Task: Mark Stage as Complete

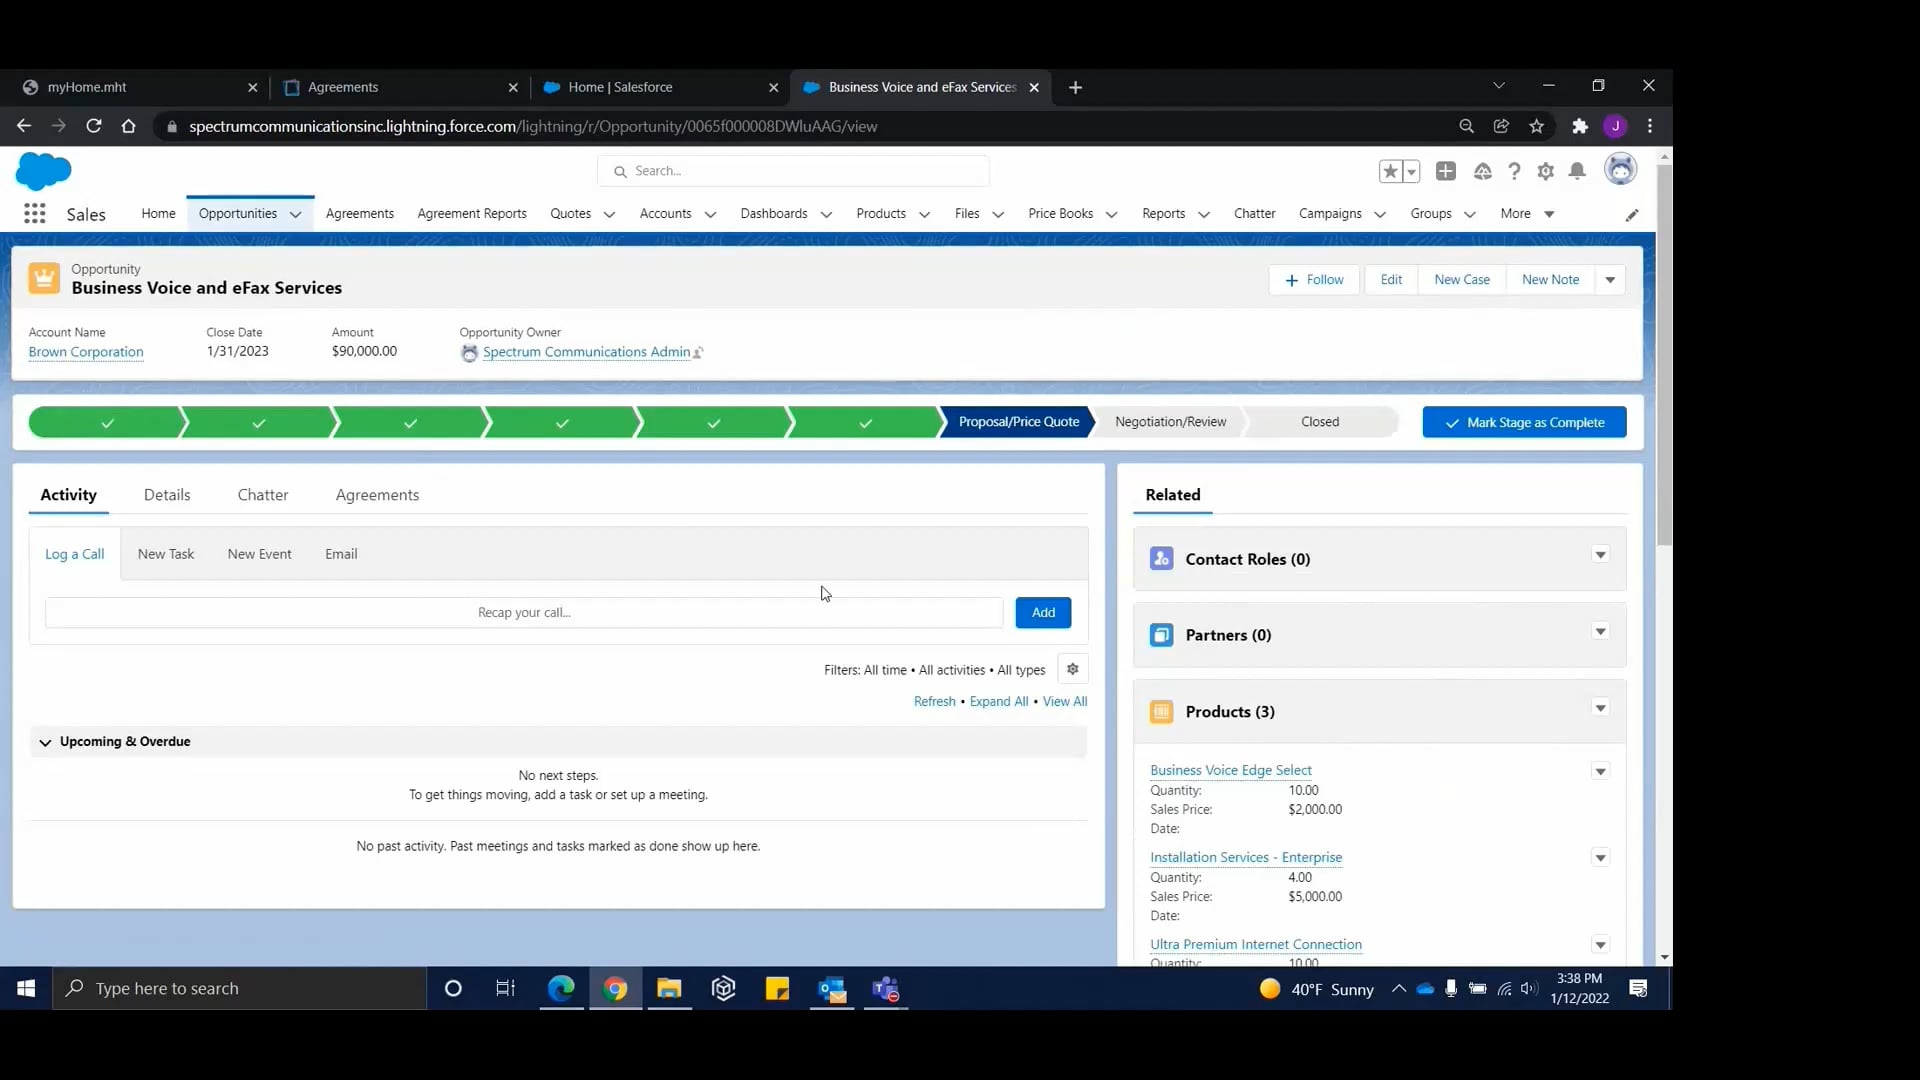Action: coord(1524,421)
